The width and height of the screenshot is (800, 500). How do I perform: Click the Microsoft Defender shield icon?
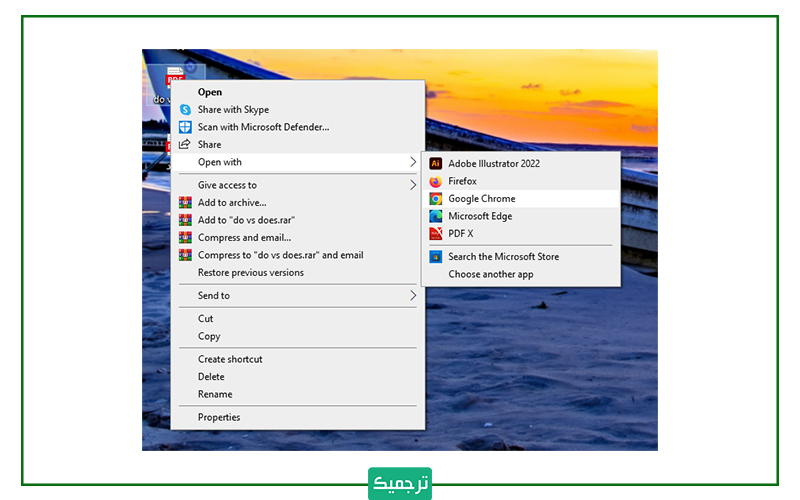[185, 127]
